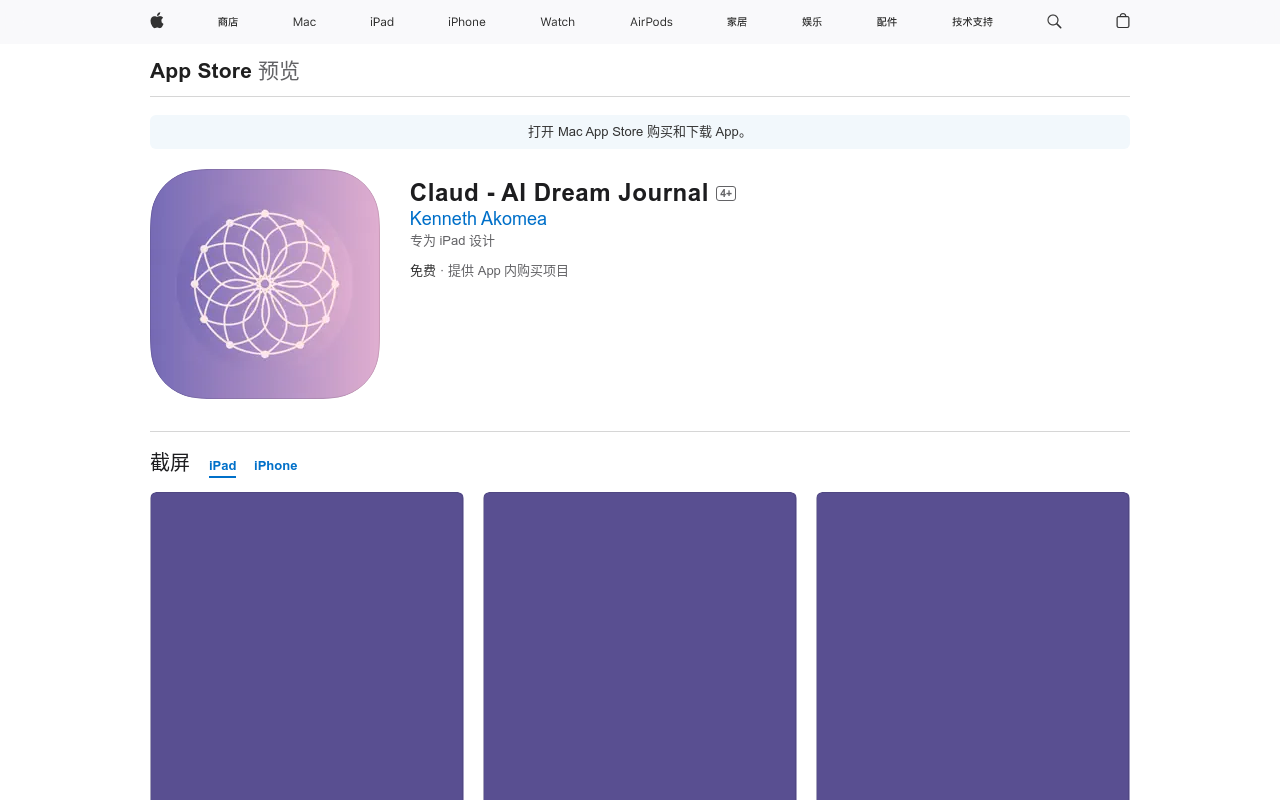Viewport: 1280px width, 800px height.
Task: Open the 家居 nav menu item
Action: tap(737, 22)
